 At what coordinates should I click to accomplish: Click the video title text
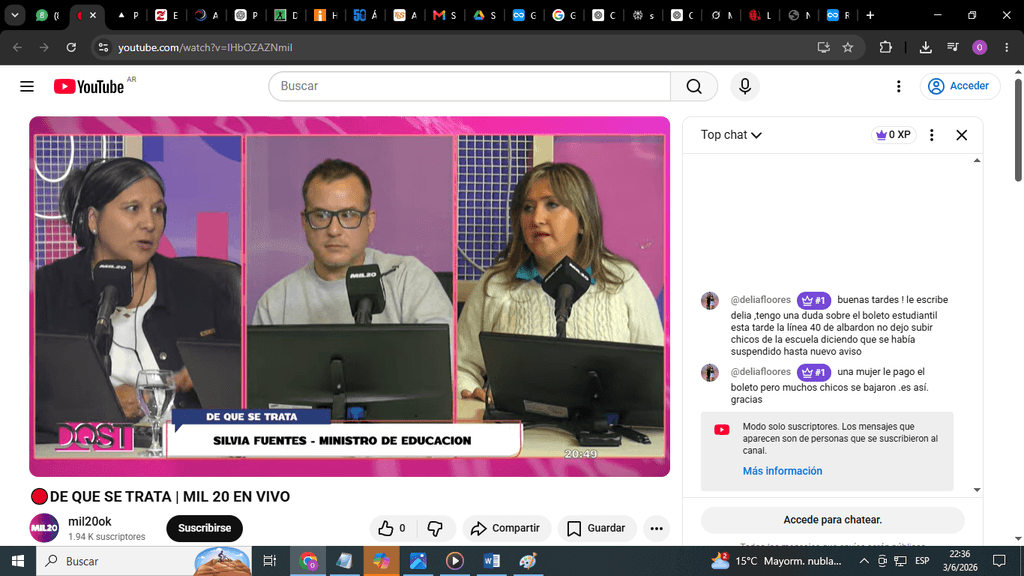click(170, 496)
